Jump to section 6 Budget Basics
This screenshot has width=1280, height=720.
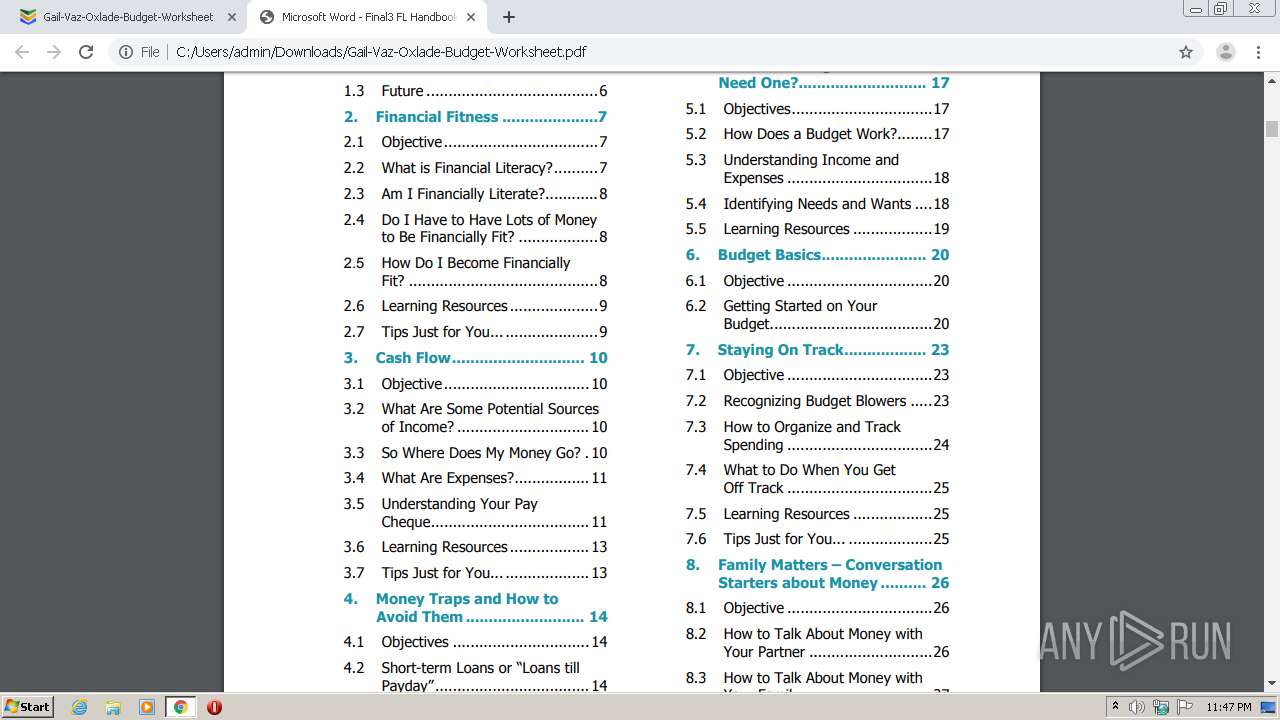[817, 255]
